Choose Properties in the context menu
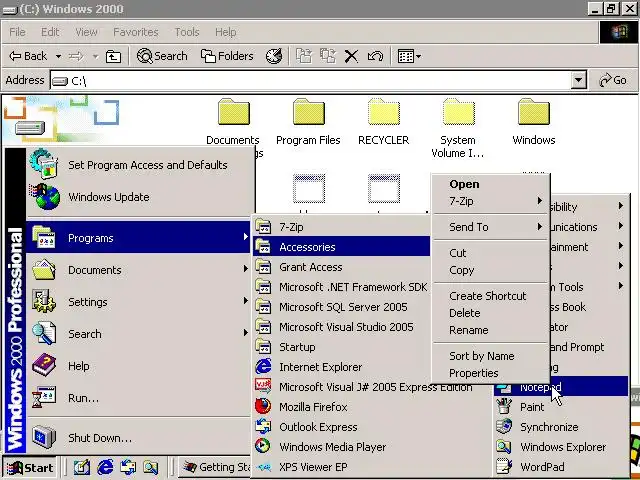Viewport: 640px width, 480px height. [490, 373]
